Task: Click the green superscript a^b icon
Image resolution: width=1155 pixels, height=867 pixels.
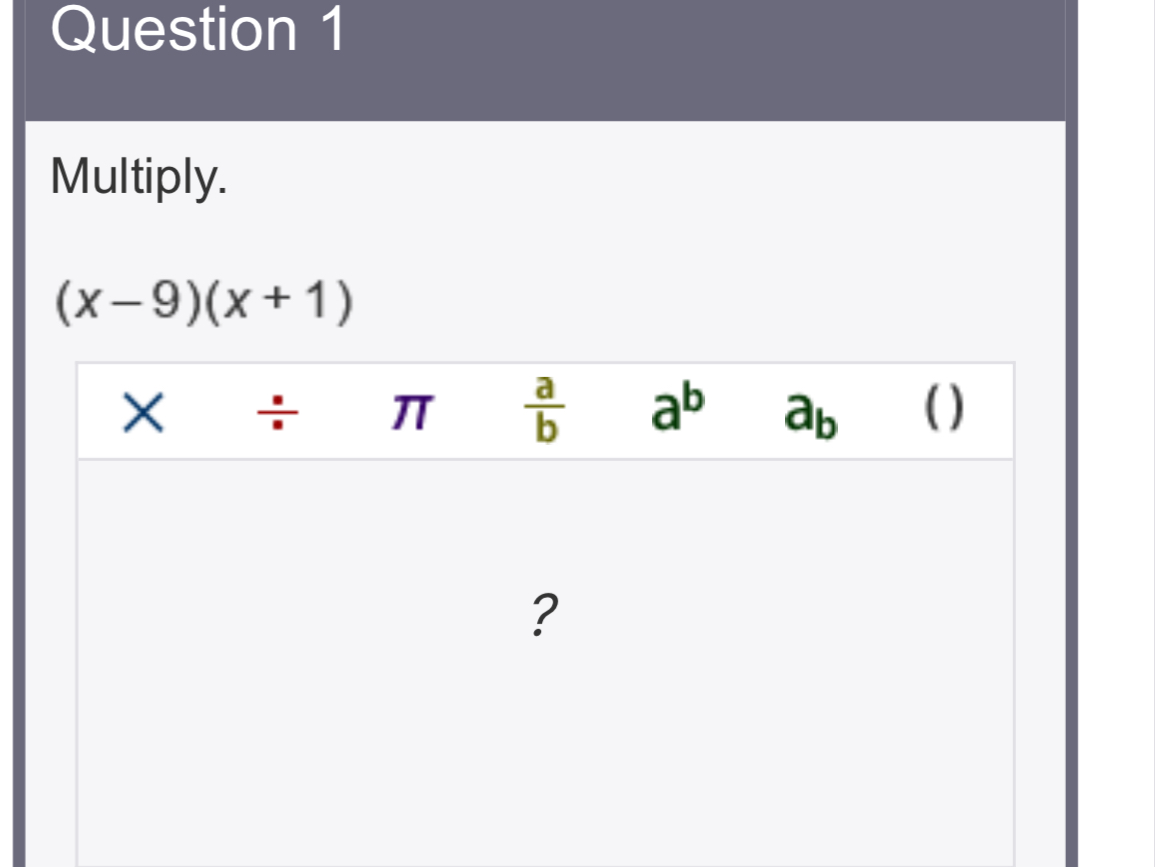Action: coord(677,408)
